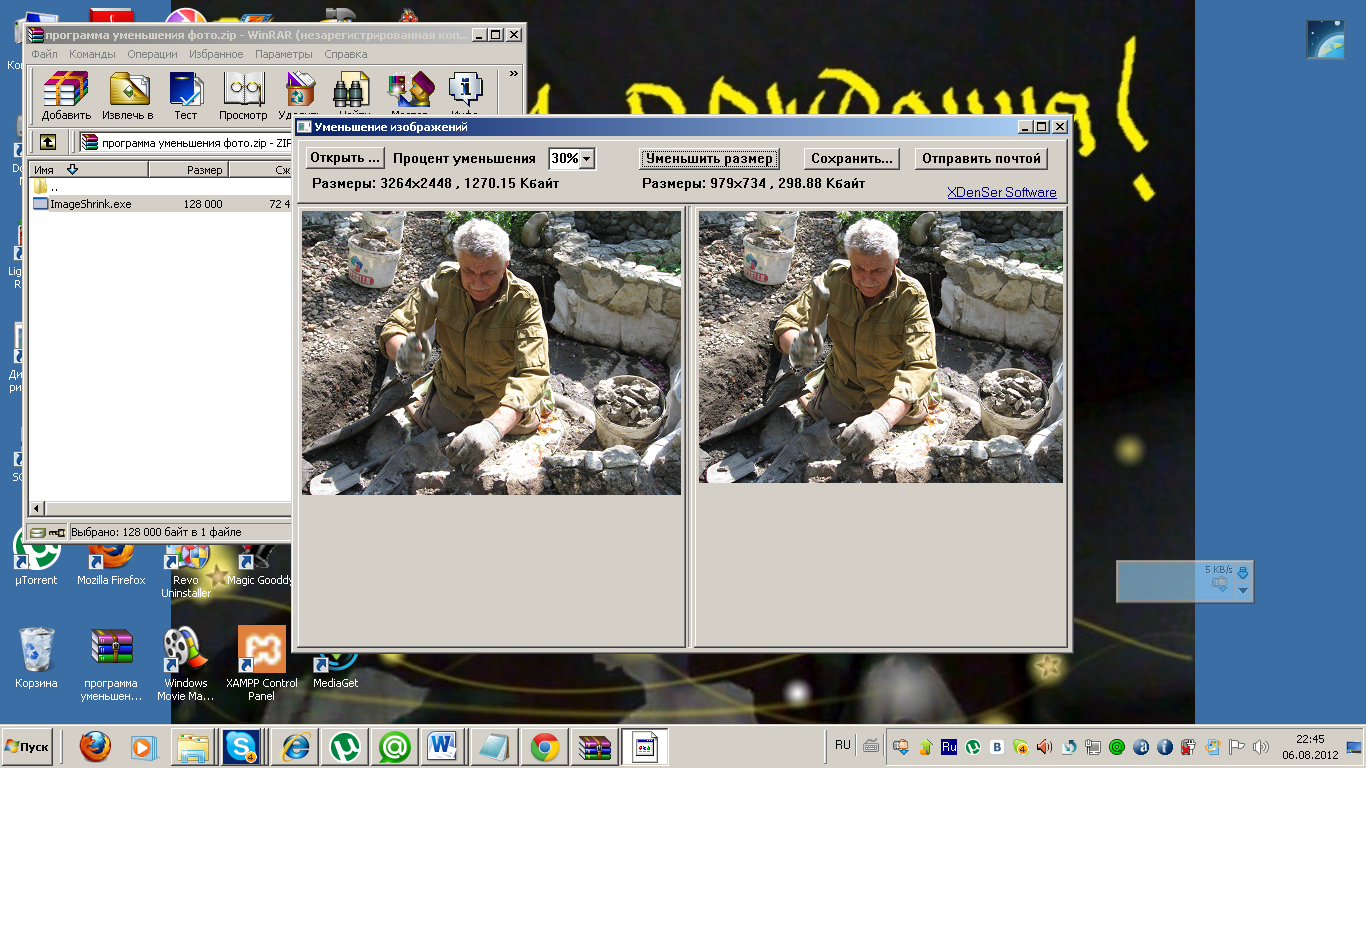Sort WinRAR file list by Размер column
1366x928 pixels.
[x=188, y=170]
